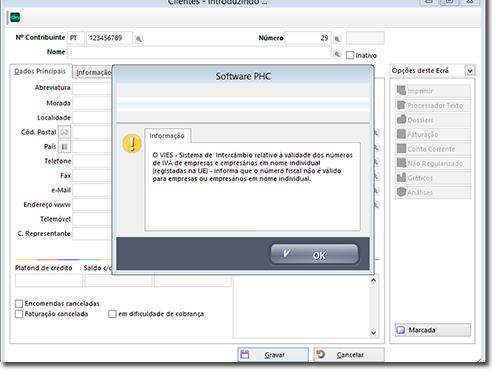Image resolution: width=496 pixels, height=385 pixels.
Task: Toggle the Inativo checkbox
Action: (x=350, y=55)
